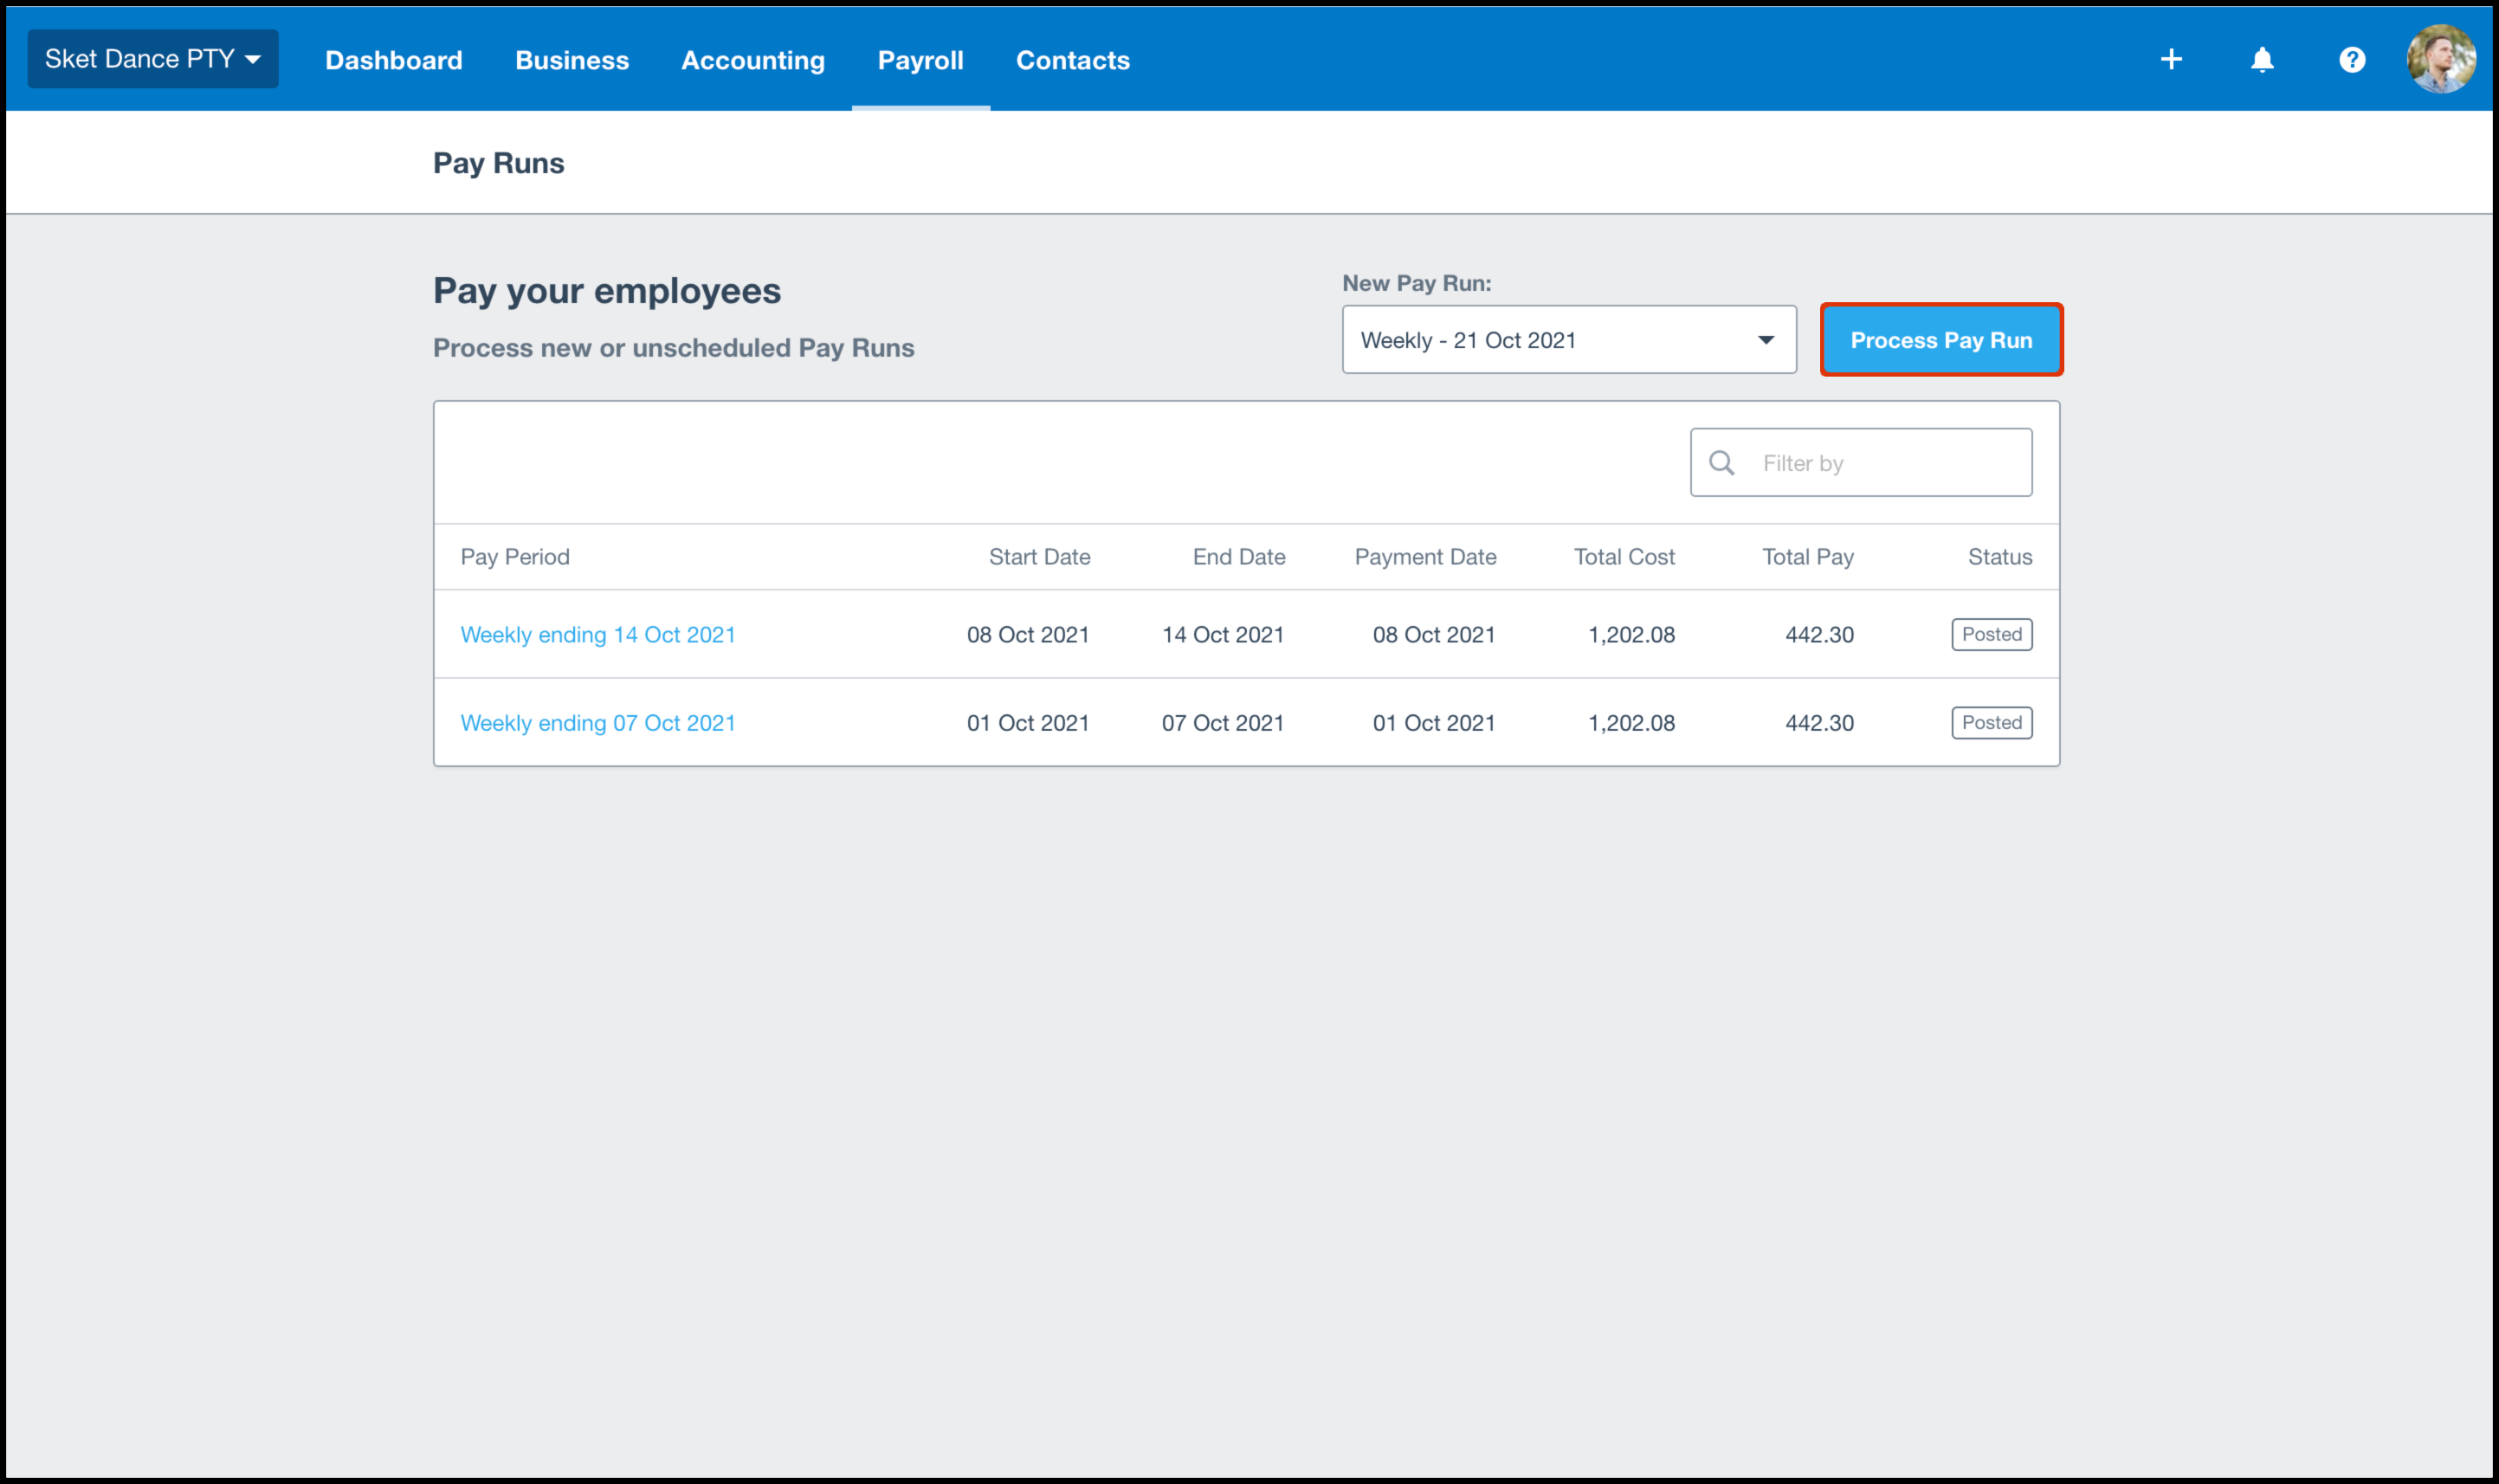Open the New Pay Run dropdown
This screenshot has height=1484, width=2499.
pos(1567,340)
